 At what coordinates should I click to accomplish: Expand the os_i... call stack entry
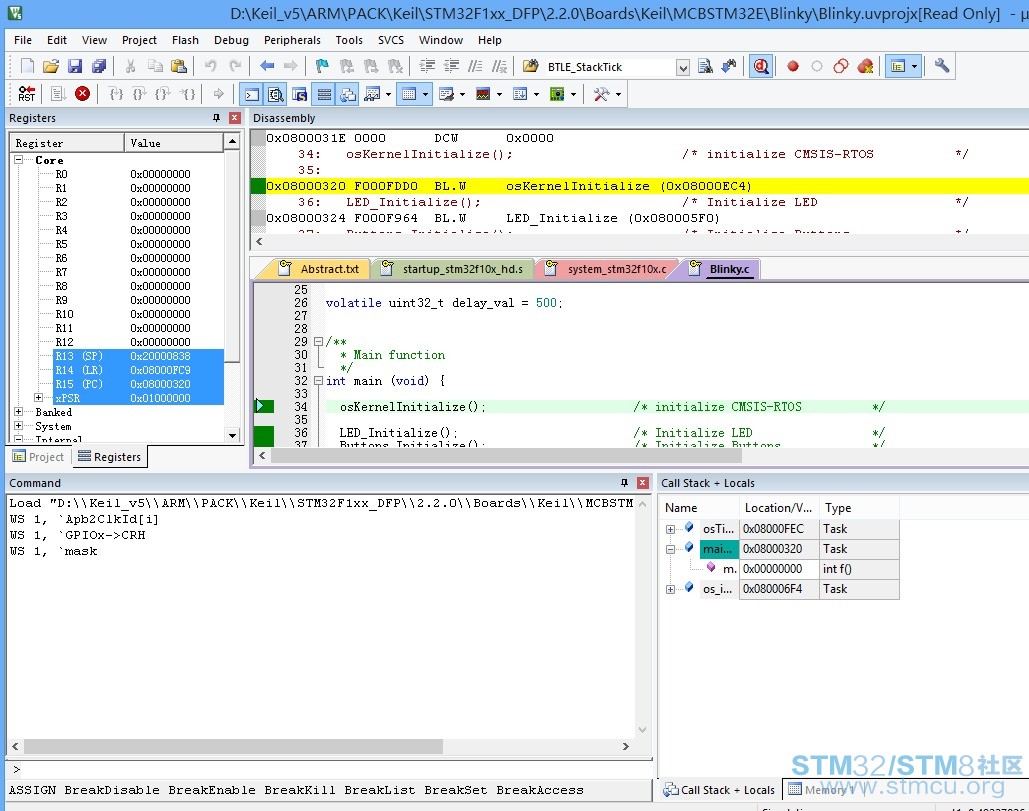pos(670,589)
